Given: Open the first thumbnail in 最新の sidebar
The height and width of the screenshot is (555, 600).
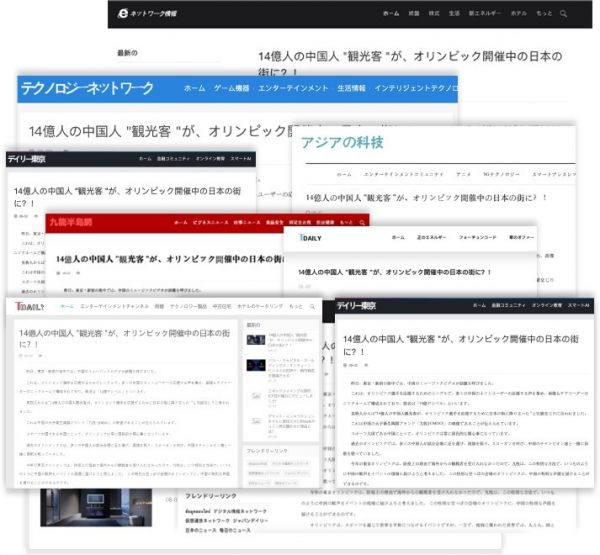Looking at the screenshot, I should (256, 340).
